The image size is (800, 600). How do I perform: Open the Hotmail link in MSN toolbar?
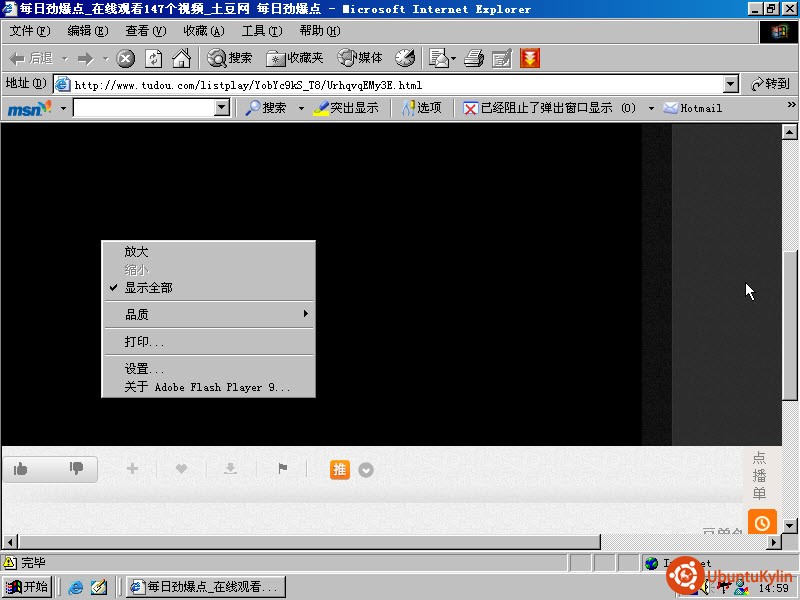(x=693, y=108)
